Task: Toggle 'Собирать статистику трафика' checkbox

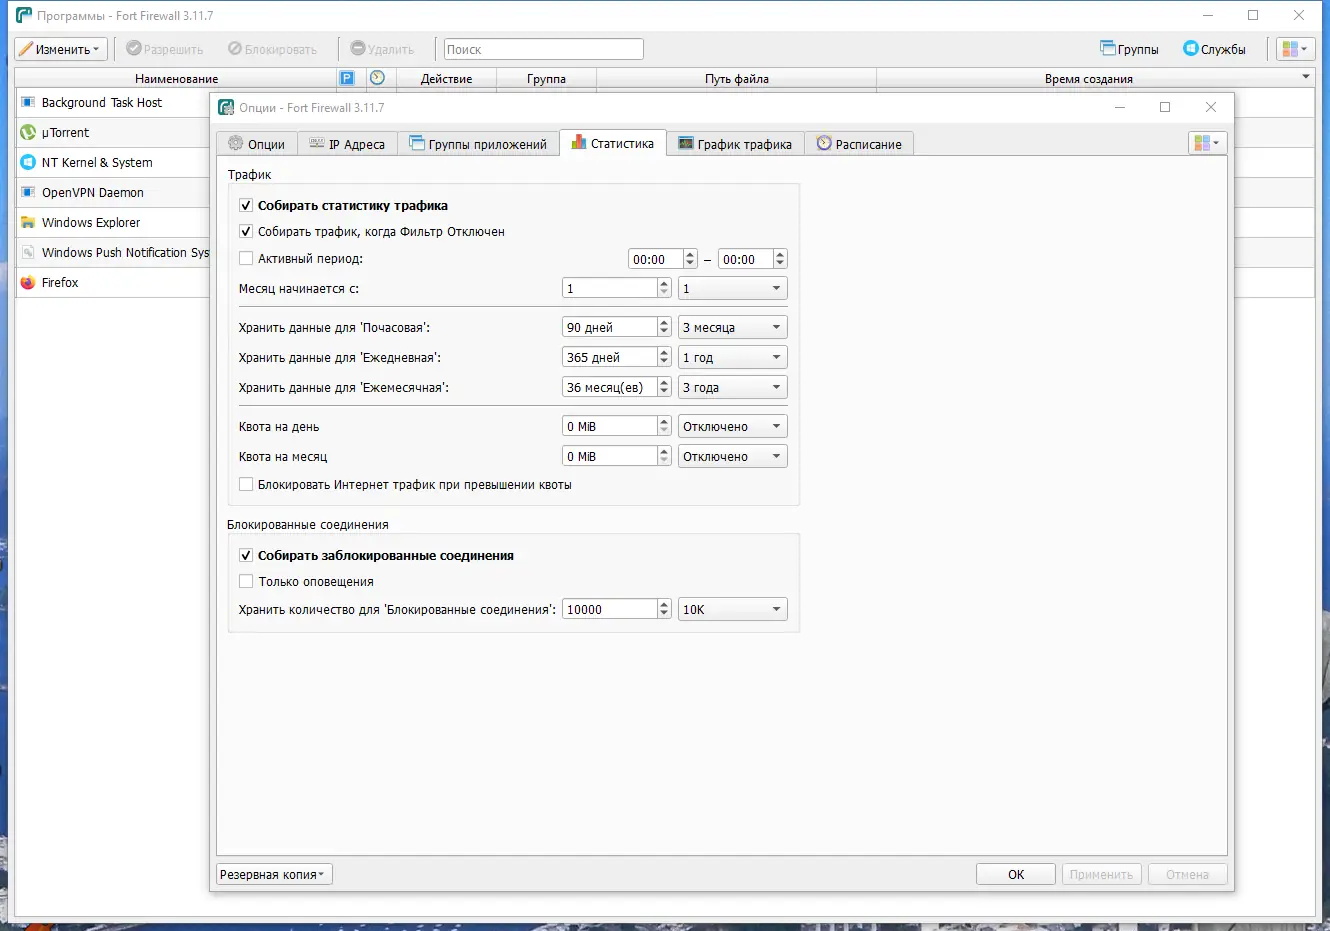Action: 246,205
